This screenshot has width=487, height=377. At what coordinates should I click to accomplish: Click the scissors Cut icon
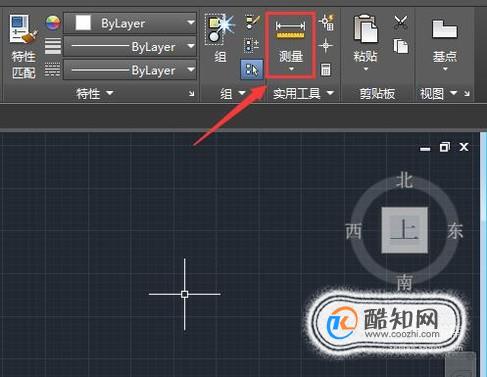[400, 23]
